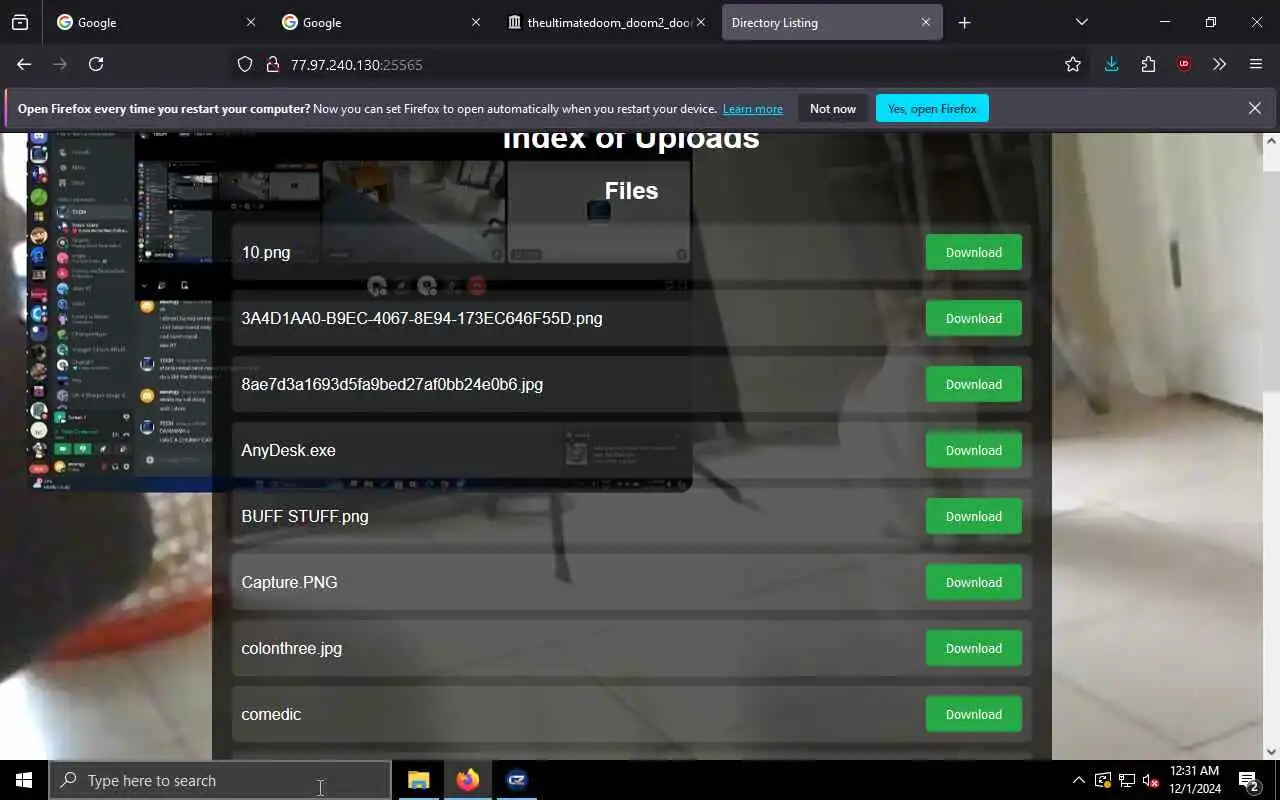Click the Firefox taskbar icon
The width and height of the screenshot is (1280, 800).
pos(467,780)
